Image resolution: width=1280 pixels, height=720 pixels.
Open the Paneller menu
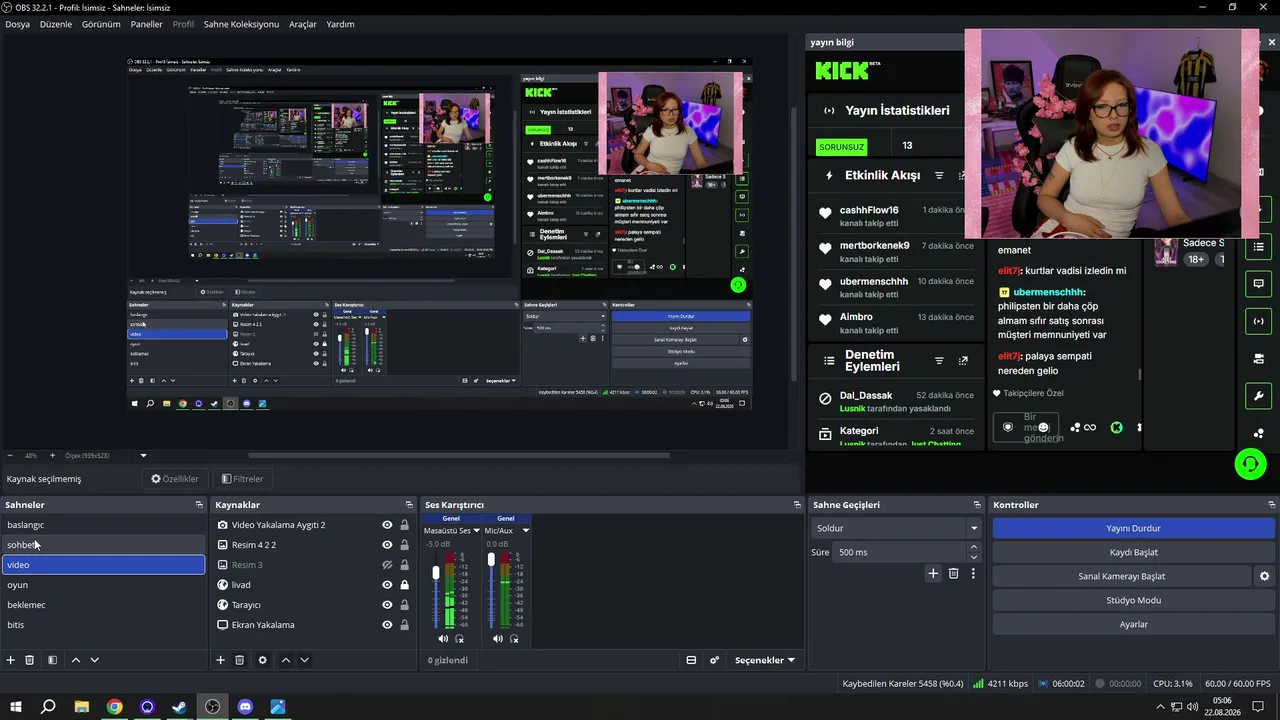pyautogui.click(x=147, y=24)
